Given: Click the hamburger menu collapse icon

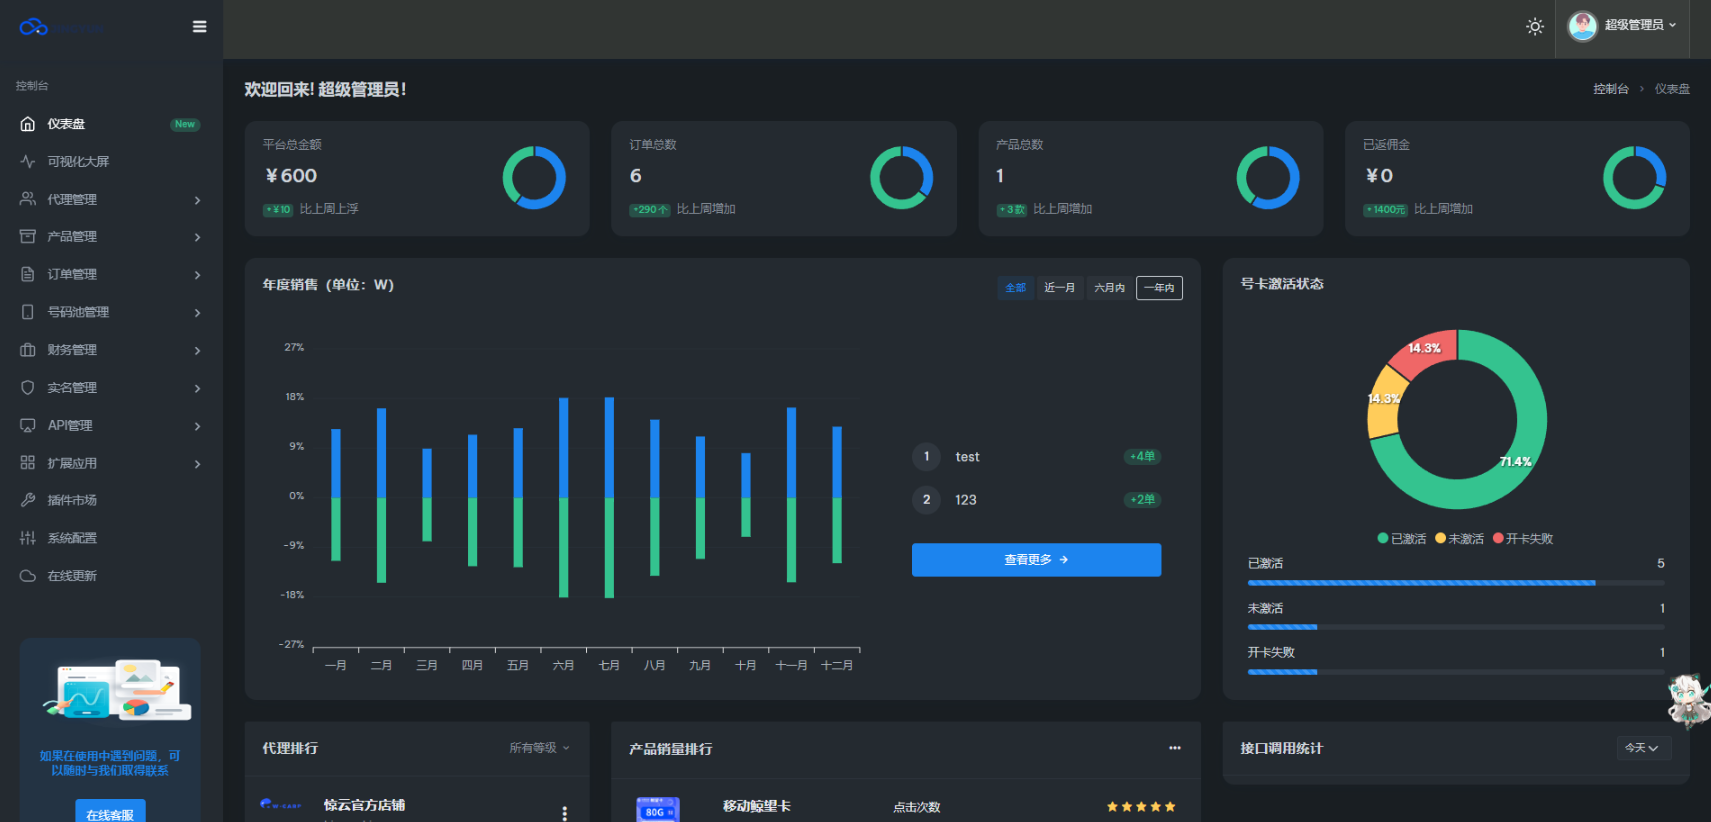Looking at the screenshot, I should (199, 27).
